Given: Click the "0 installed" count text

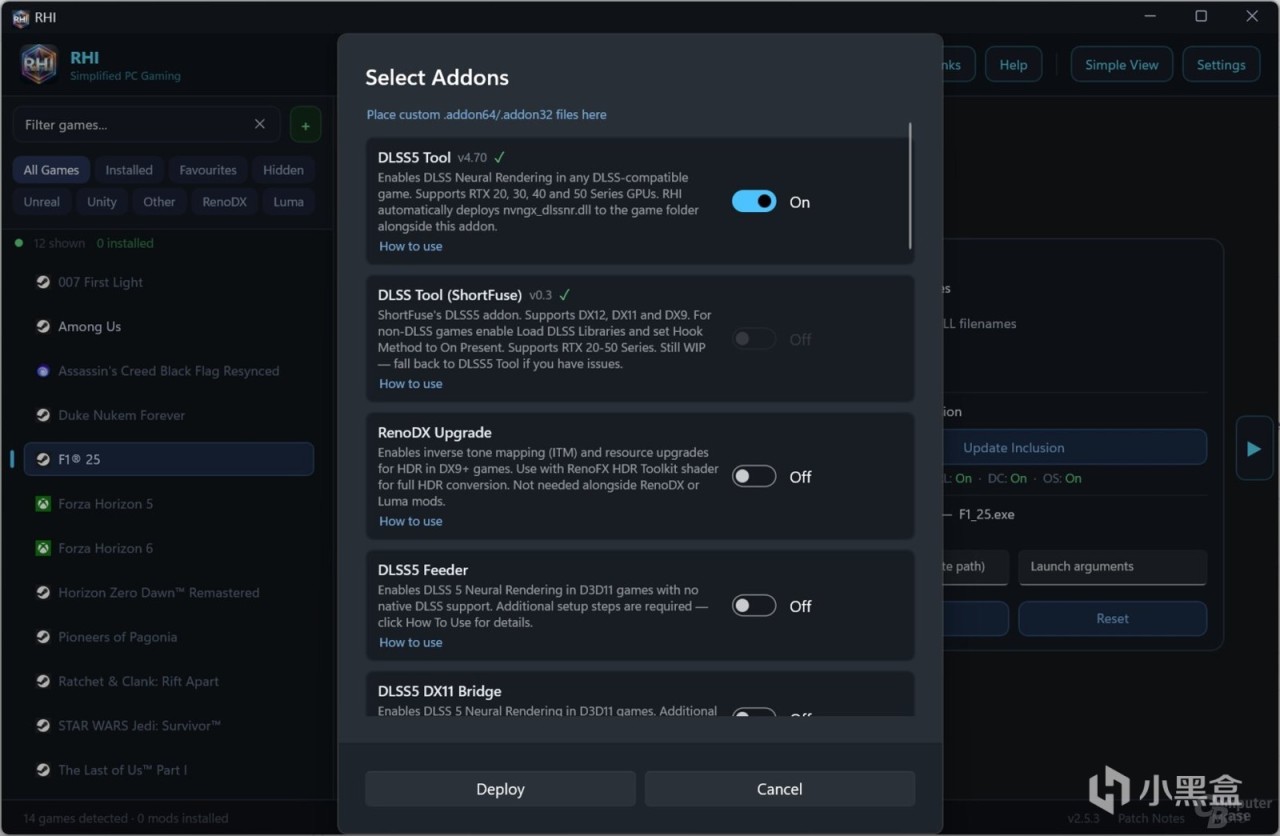Looking at the screenshot, I should (x=125, y=244).
